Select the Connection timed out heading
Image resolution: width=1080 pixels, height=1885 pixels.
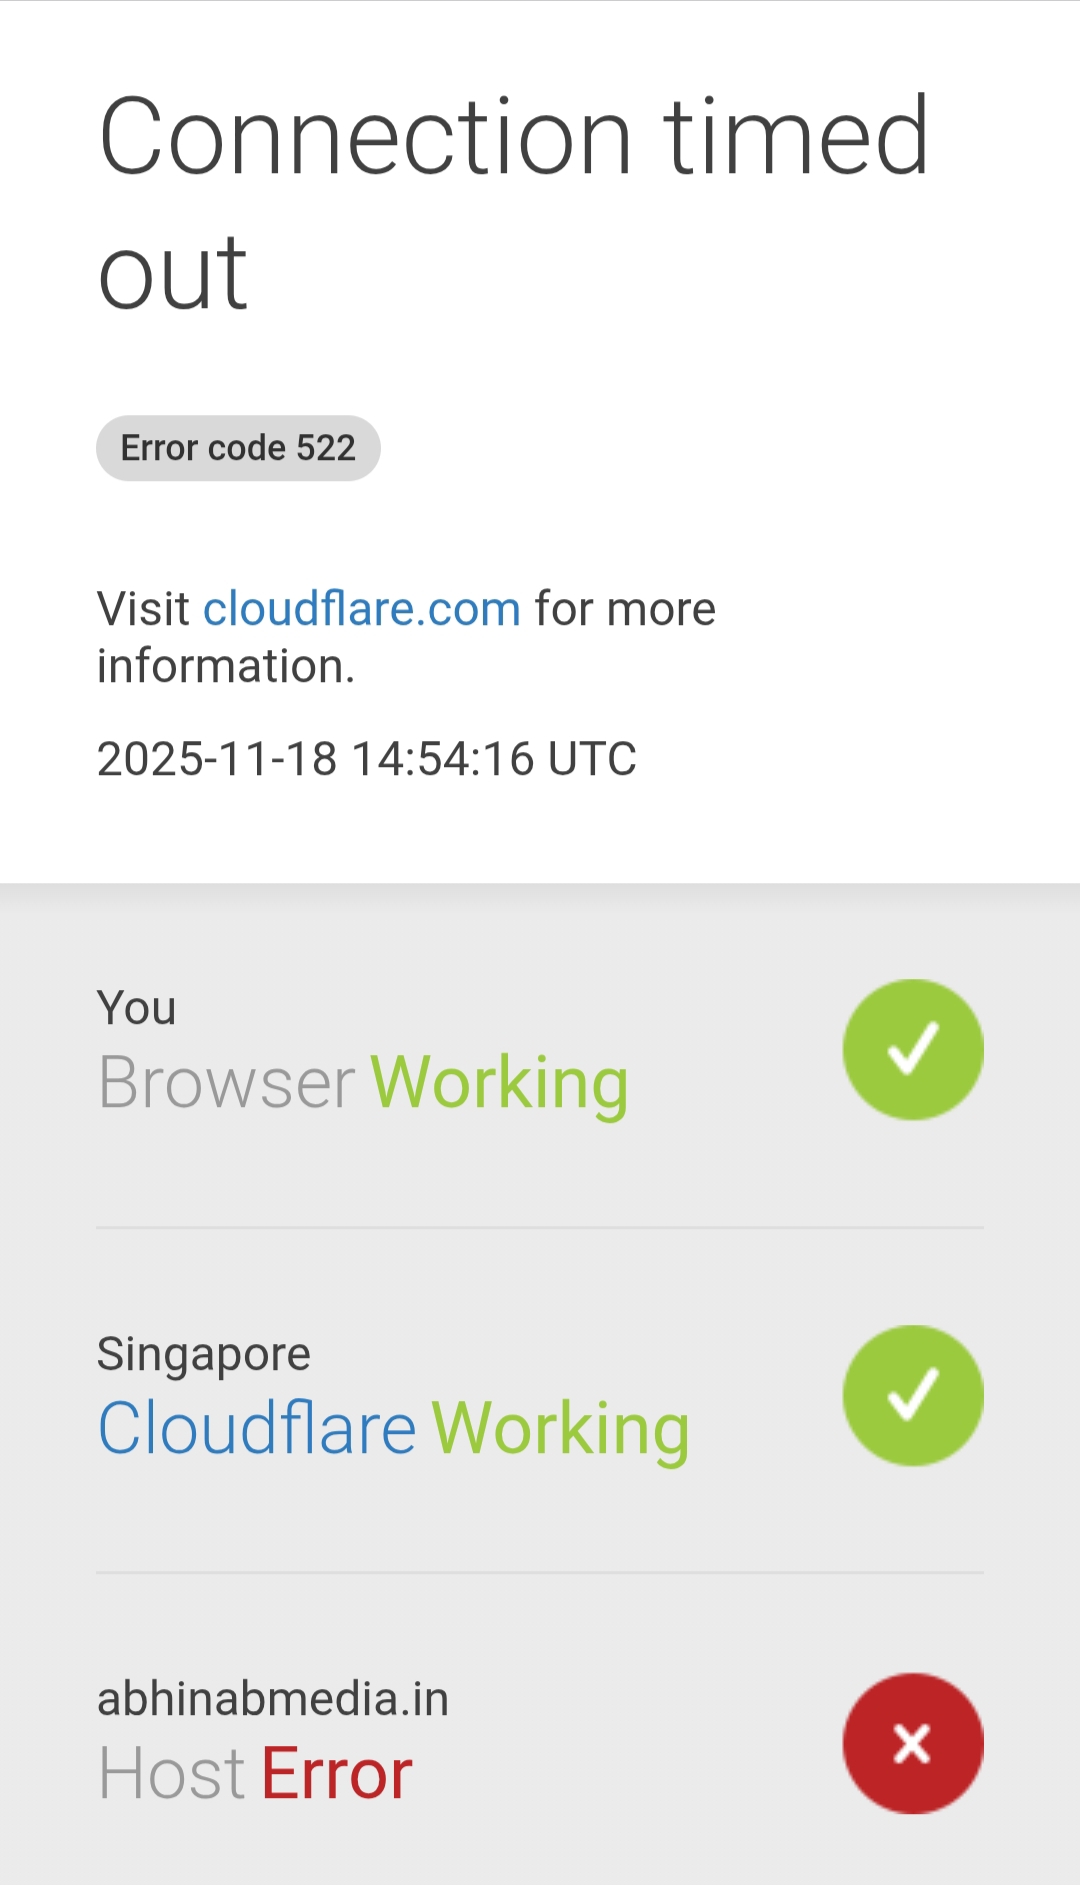(x=514, y=203)
